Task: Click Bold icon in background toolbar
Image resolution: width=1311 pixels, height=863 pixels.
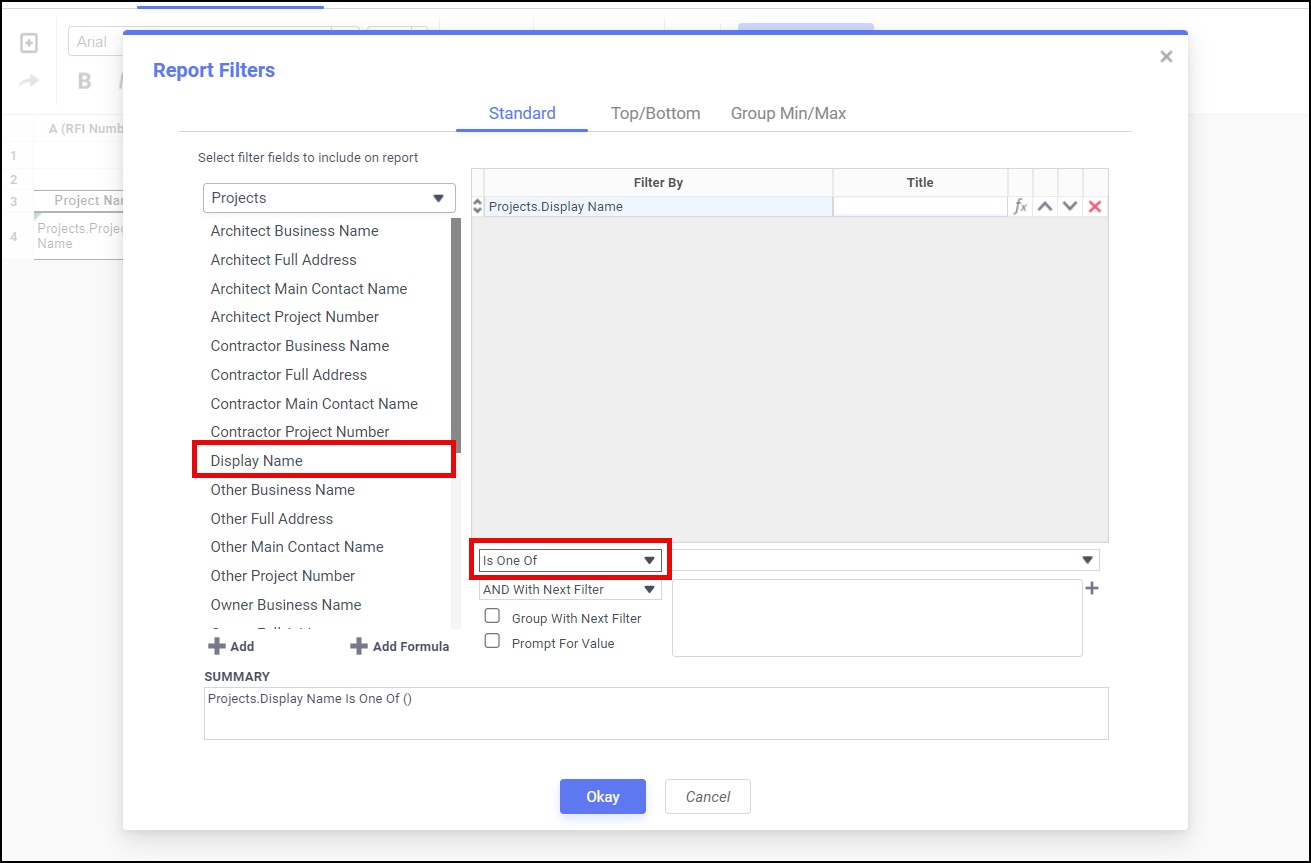Action: click(x=85, y=82)
